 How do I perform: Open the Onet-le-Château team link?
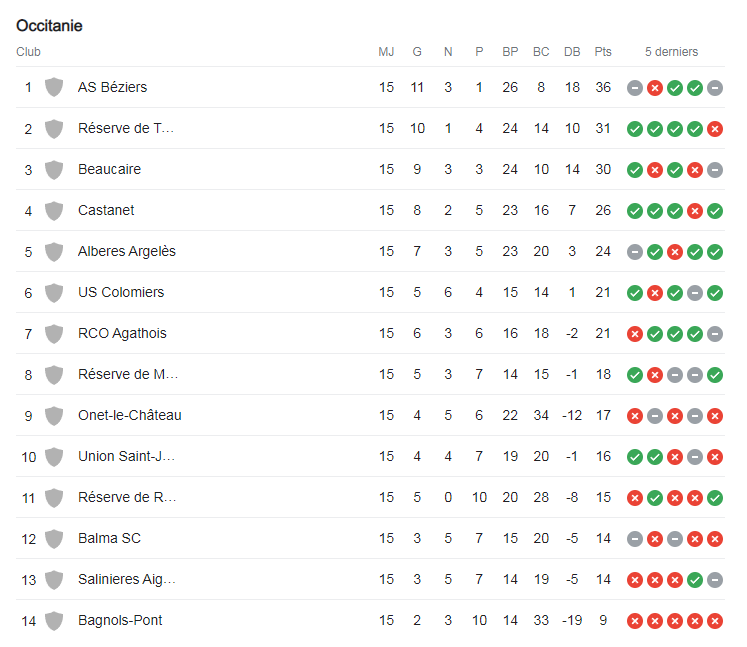click(x=130, y=415)
